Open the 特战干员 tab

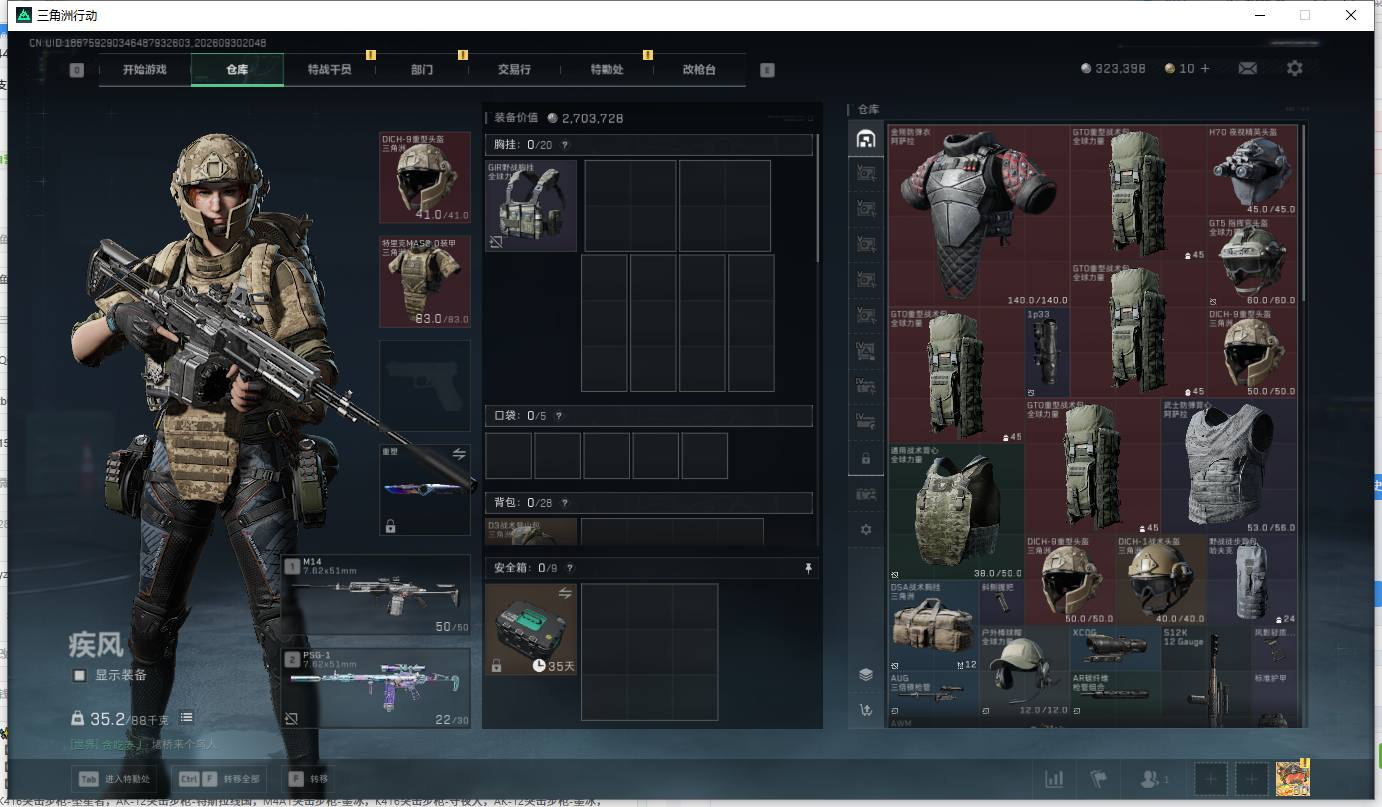[329, 70]
